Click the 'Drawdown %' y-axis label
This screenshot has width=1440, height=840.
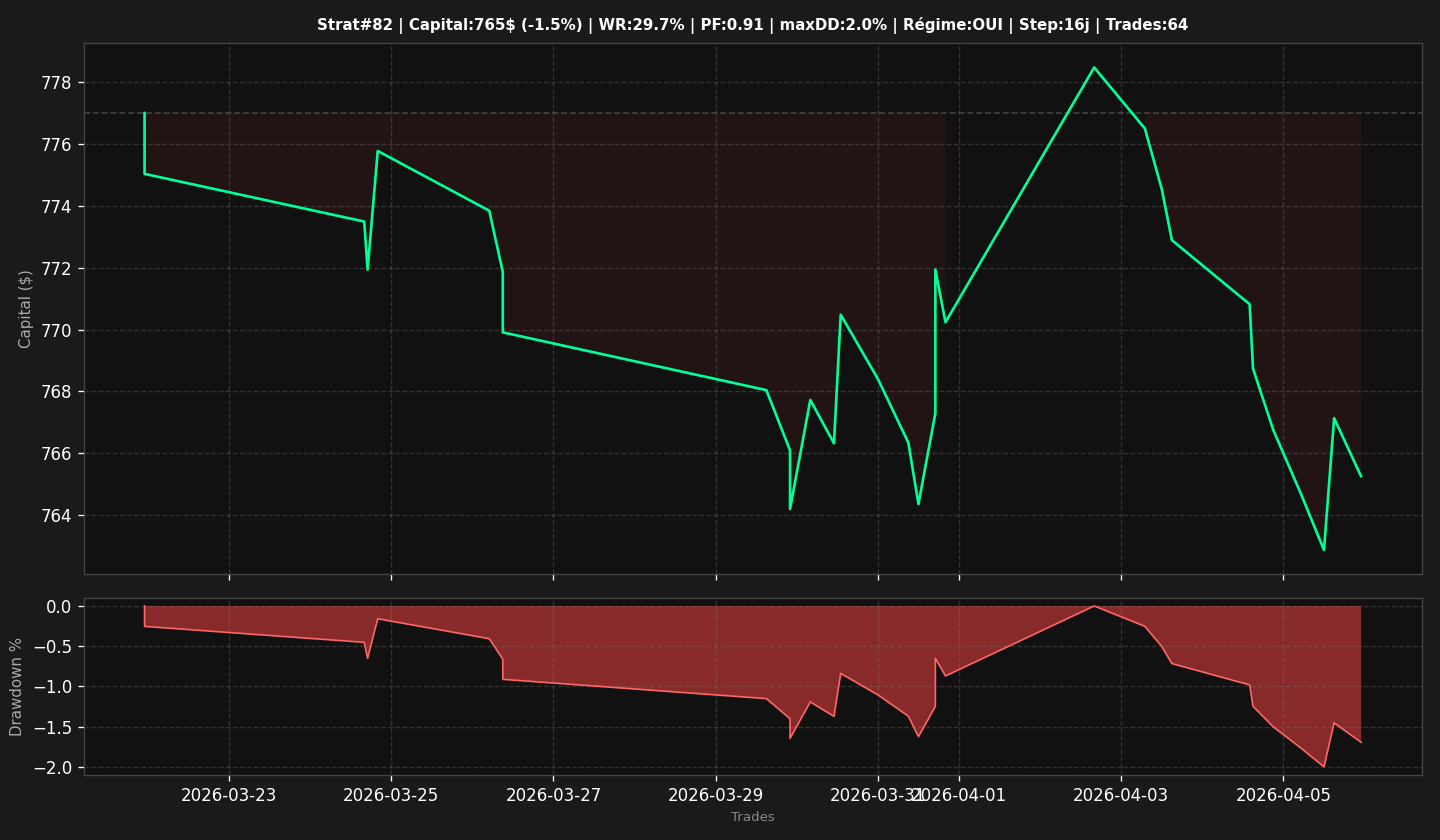point(16,687)
